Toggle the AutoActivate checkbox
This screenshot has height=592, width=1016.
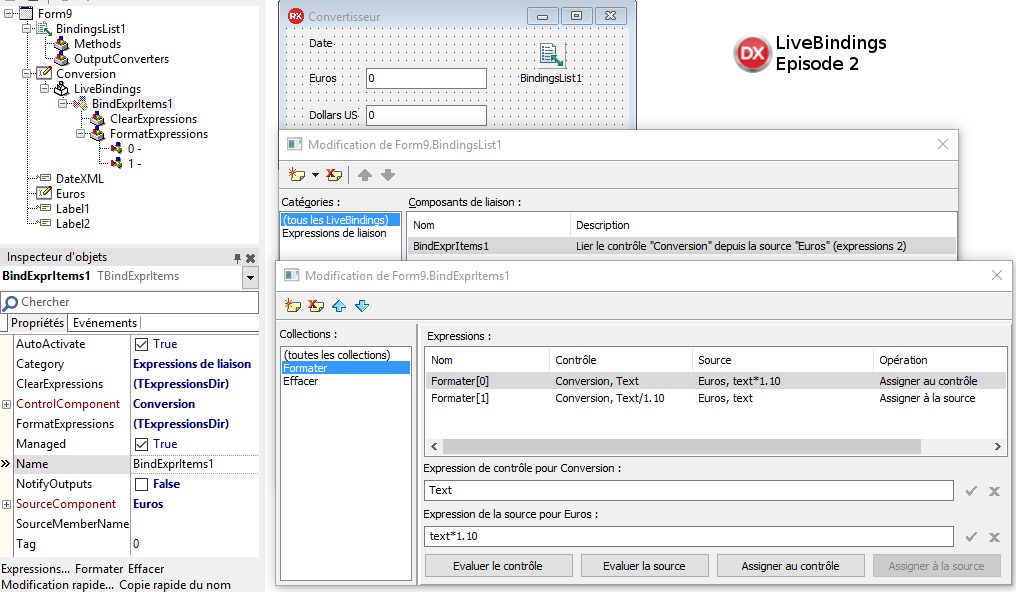141,344
